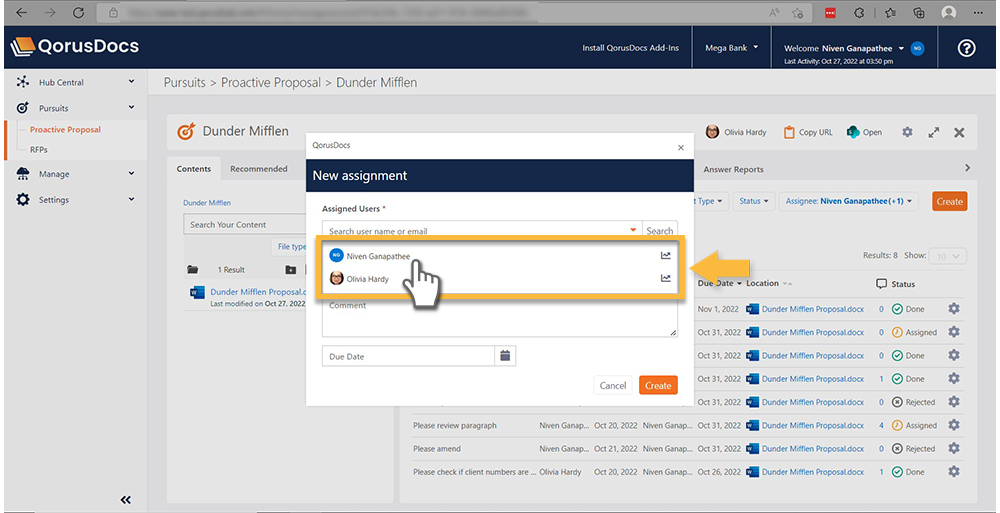Image resolution: width=1000 pixels, height=513 pixels.
Task: Collapse the sidebar with double-chevron icon
Action: click(x=126, y=499)
